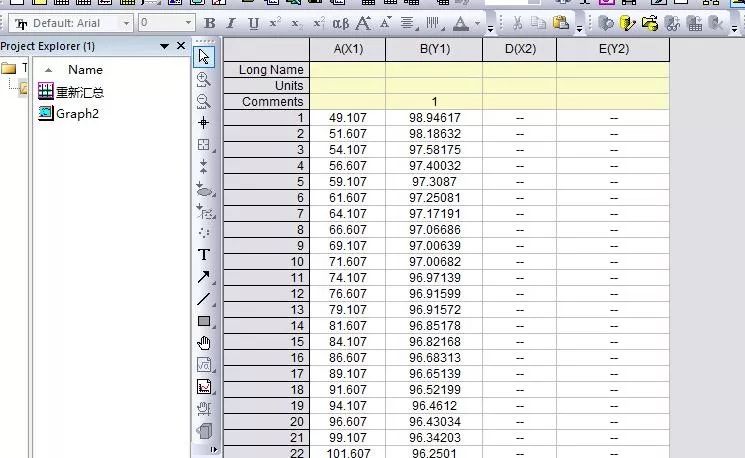Click cell with value 76.607
This screenshot has height=458, width=745.
348,294
